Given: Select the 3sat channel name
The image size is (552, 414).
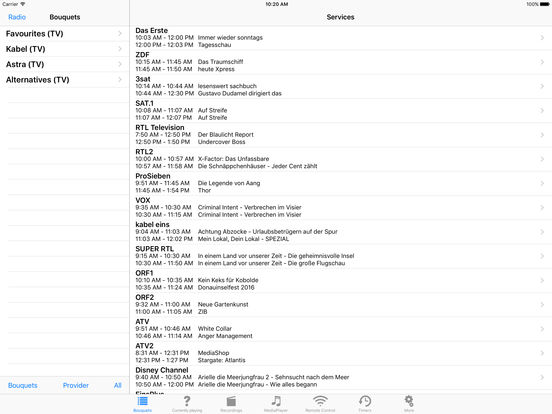Looking at the screenshot, I should click(x=143, y=79).
